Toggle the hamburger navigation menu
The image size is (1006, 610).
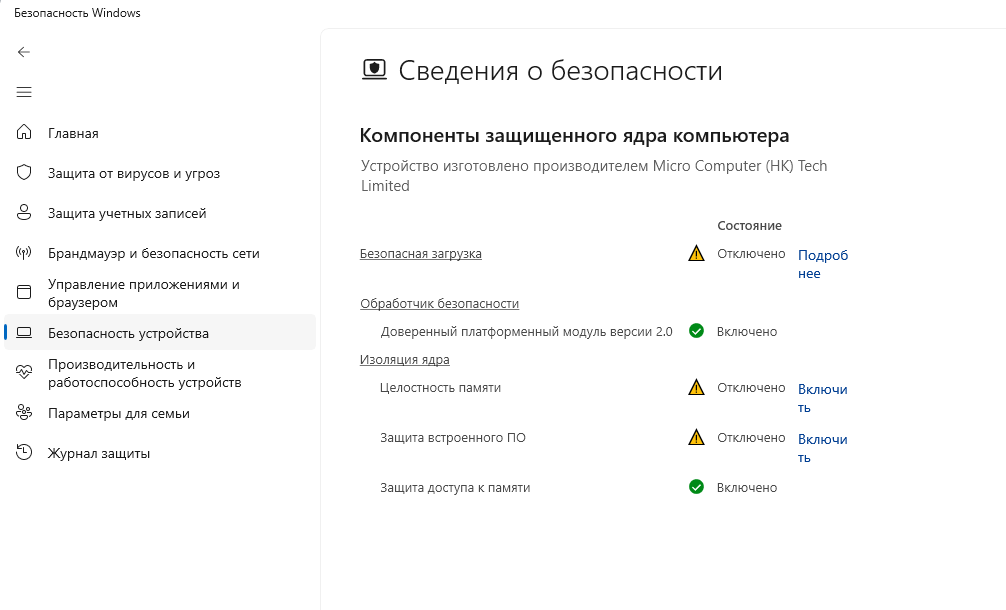24,92
